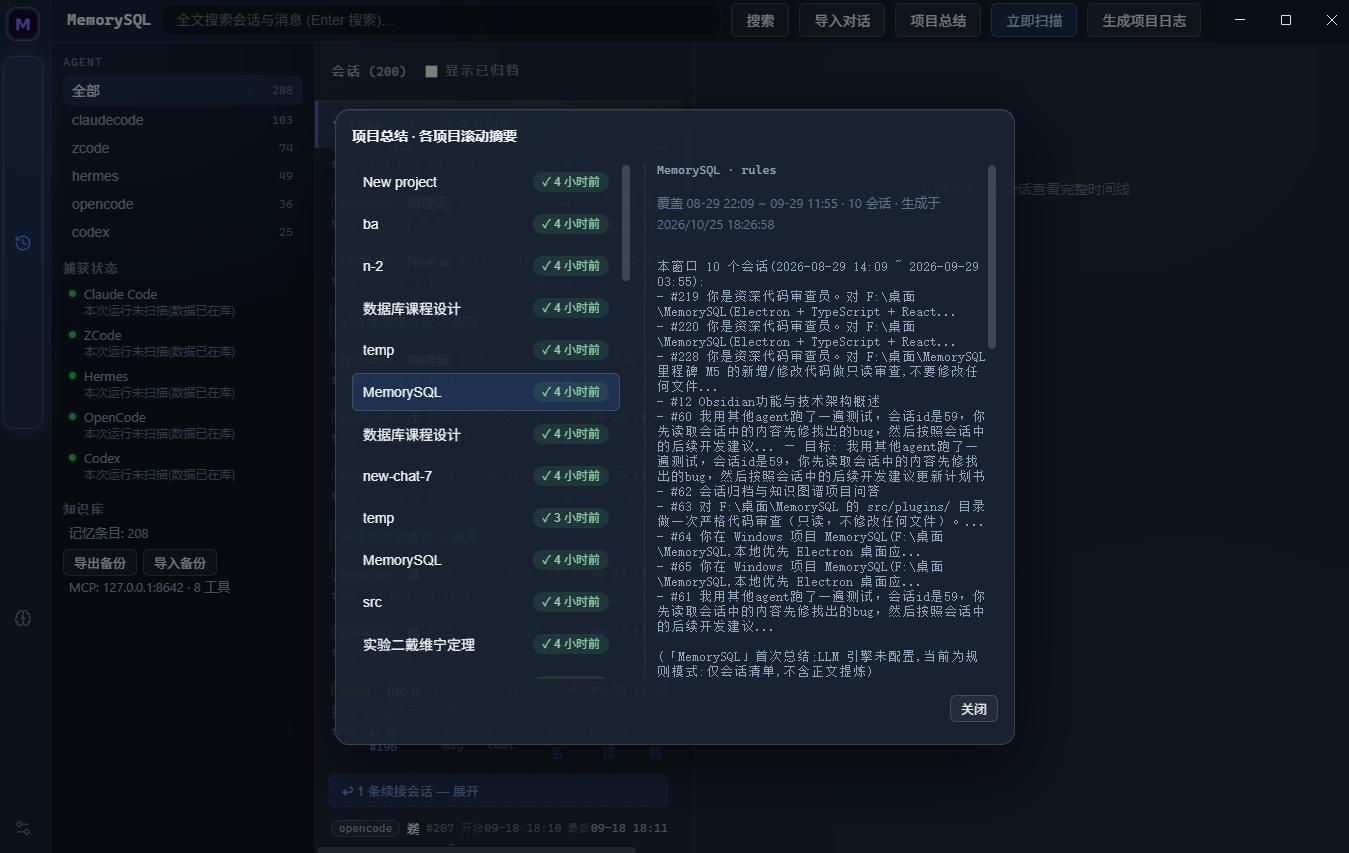Close the dialog with 关闭 button

974,709
